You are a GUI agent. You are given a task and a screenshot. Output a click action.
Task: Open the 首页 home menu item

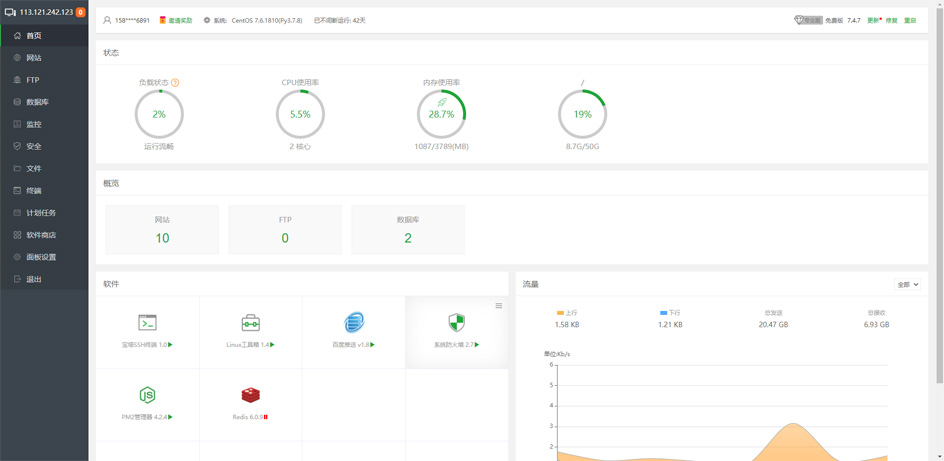coord(44,36)
